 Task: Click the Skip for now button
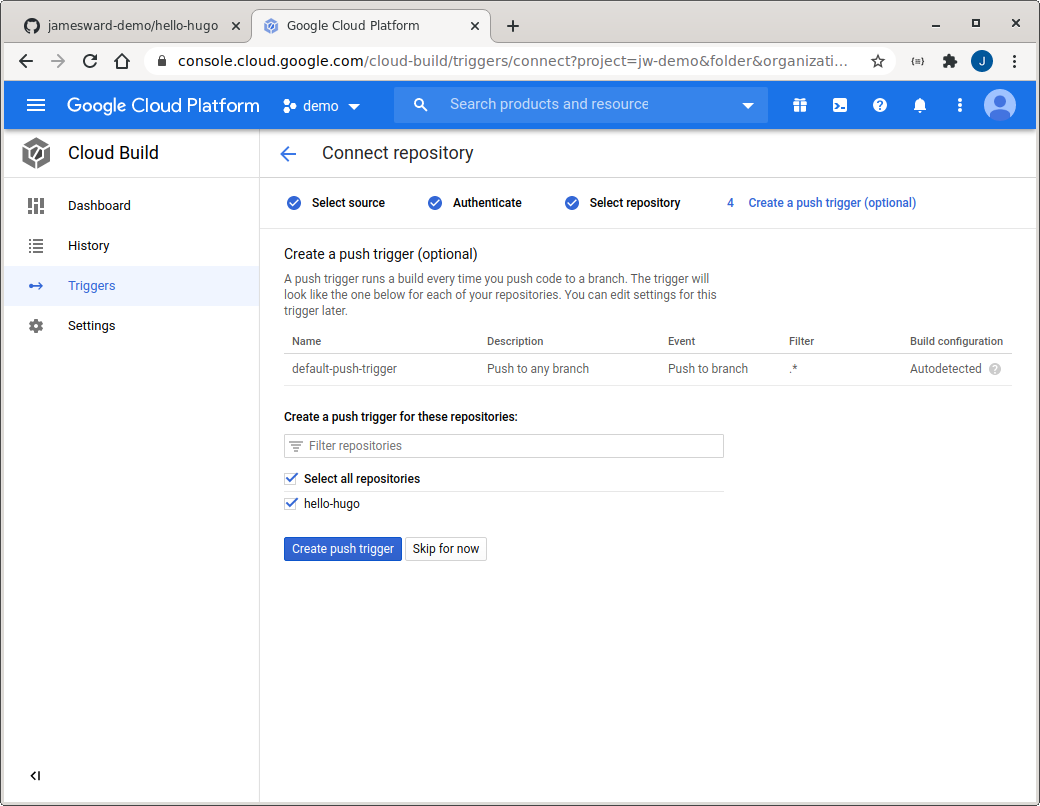446,549
